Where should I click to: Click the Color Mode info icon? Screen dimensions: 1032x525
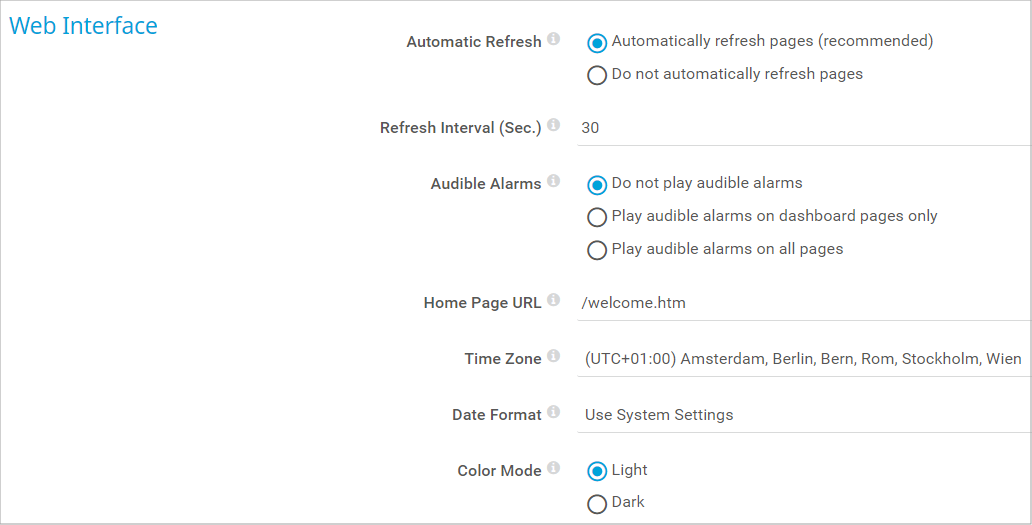[554, 469]
